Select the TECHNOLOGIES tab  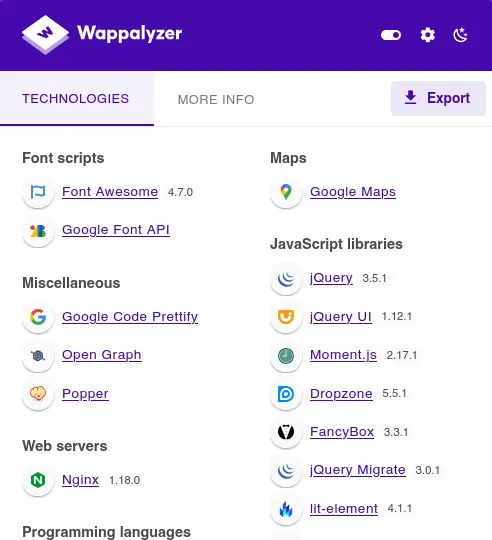click(x=76, y=99)
